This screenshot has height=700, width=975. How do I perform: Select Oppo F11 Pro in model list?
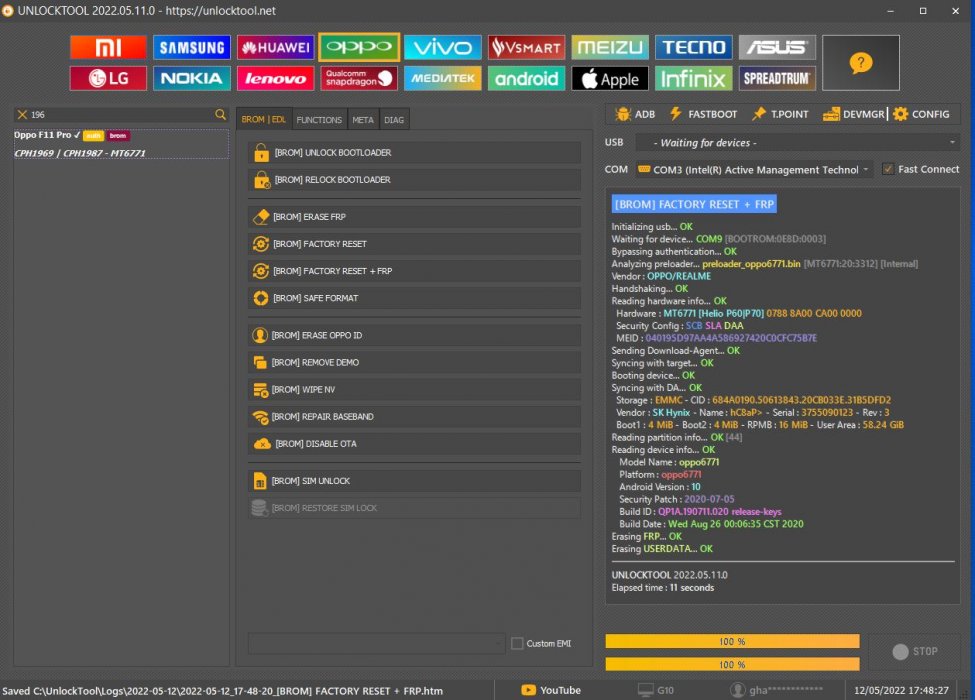click(x=121, y=144)
